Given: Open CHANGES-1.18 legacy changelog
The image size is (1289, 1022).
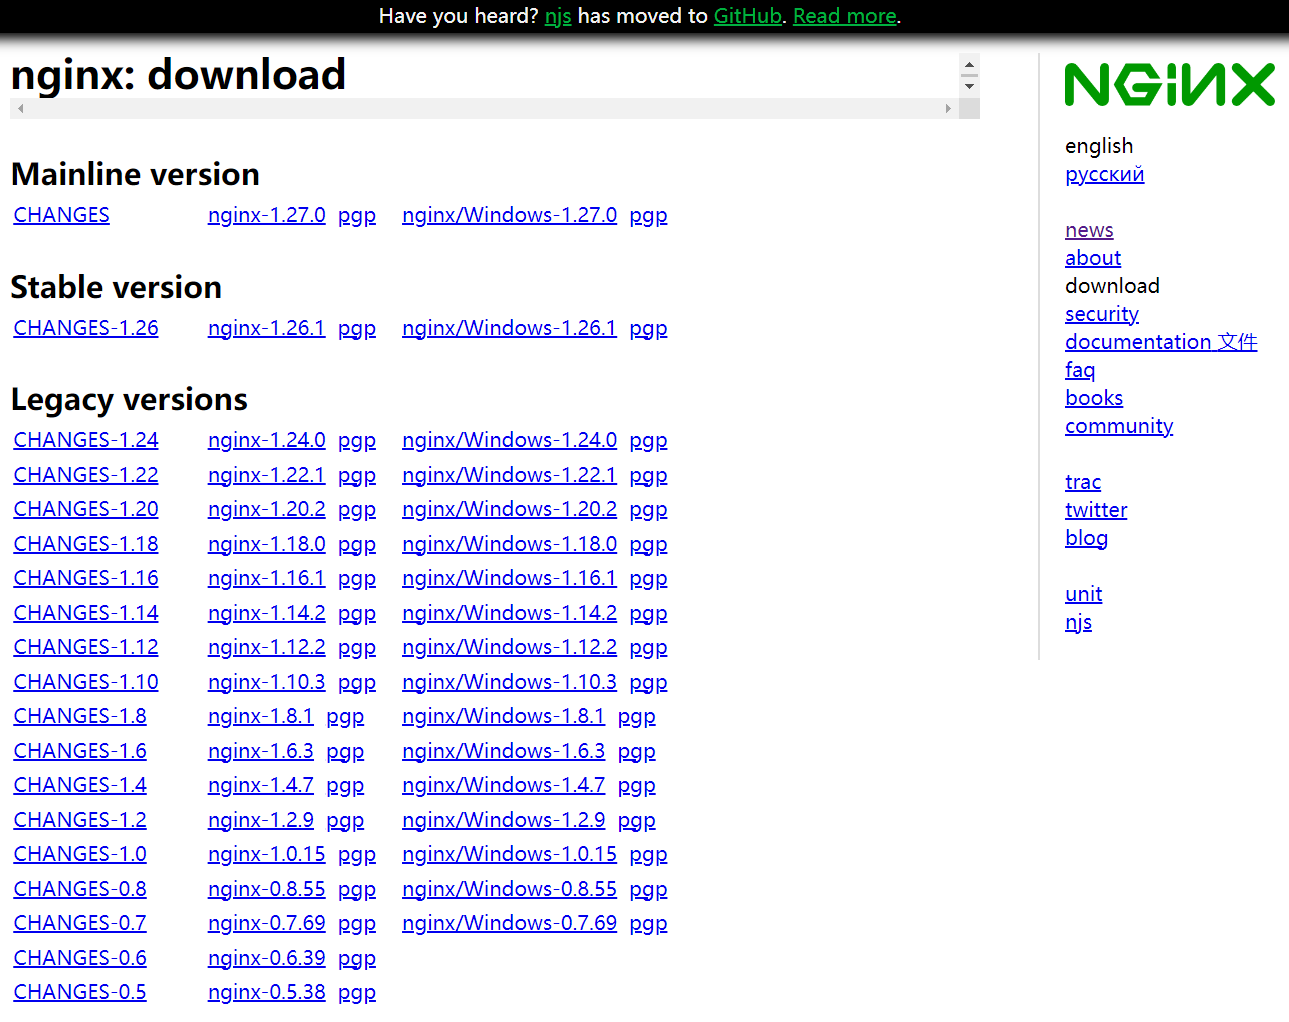Looking at the screenshot, I should tap(86, 544).
